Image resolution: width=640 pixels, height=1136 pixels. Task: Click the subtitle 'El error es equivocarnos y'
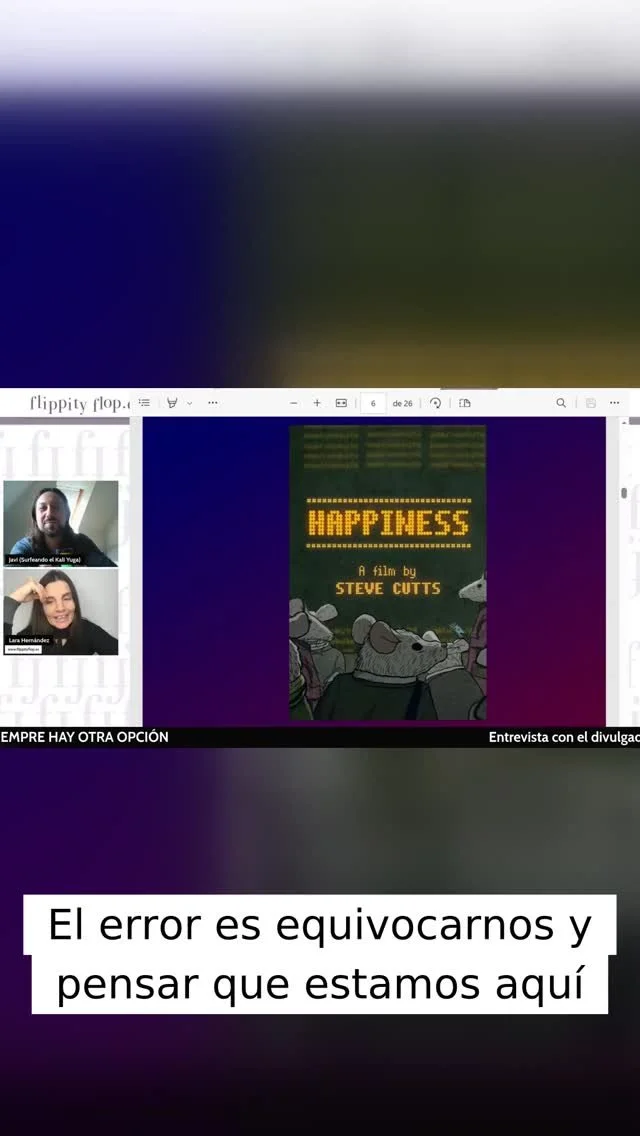click(x=320, y=925)
